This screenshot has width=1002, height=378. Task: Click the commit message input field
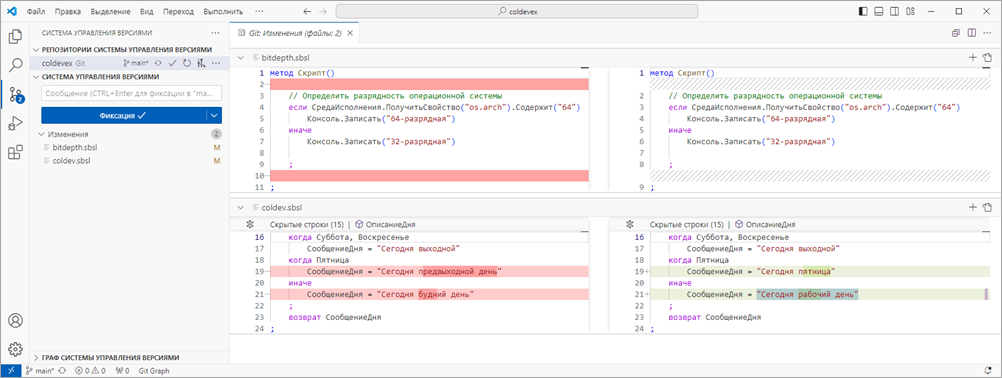coord(132,94)
